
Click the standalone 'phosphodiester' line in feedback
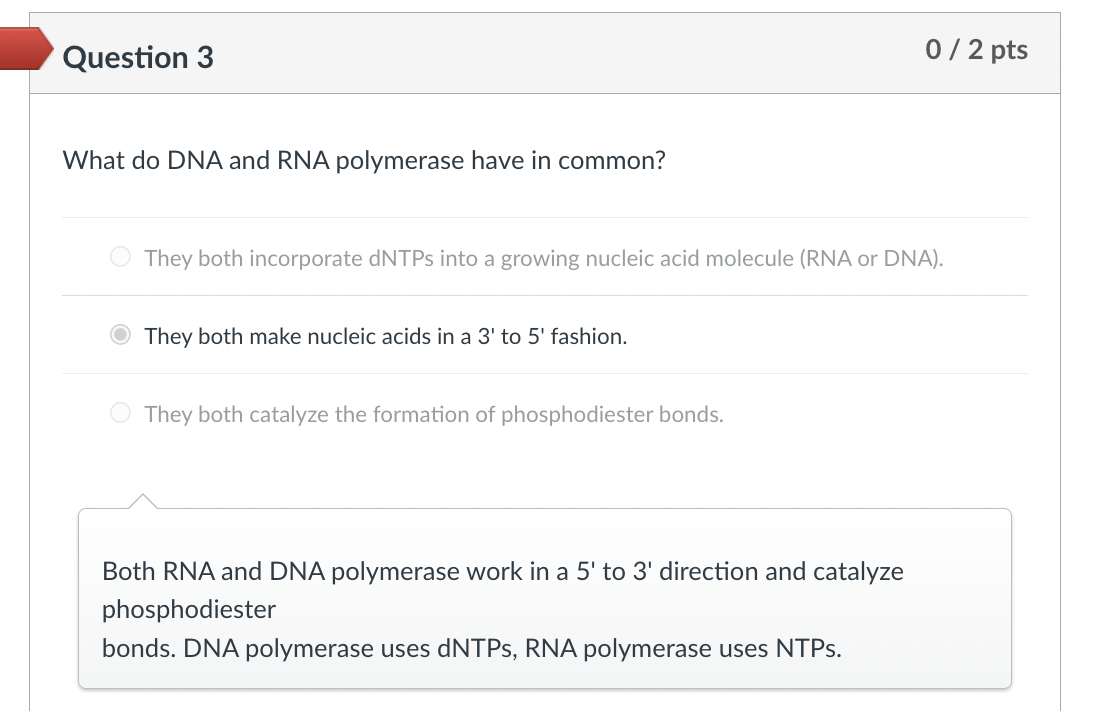pyautogui.click(x=189, y=609)
